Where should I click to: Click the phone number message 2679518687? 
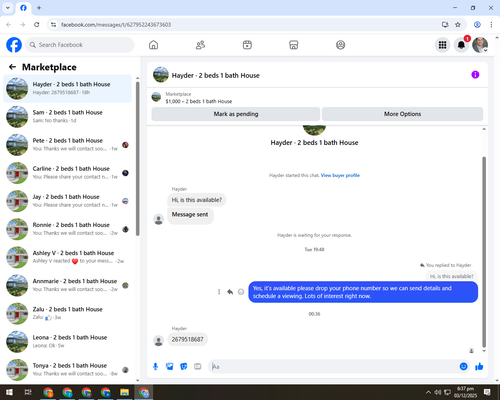coord(187,340)
